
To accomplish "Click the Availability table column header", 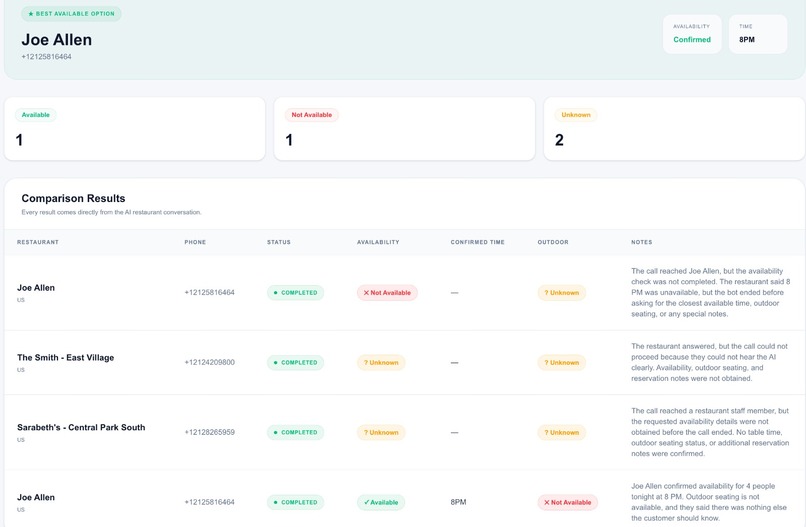I will pos(378,242).
